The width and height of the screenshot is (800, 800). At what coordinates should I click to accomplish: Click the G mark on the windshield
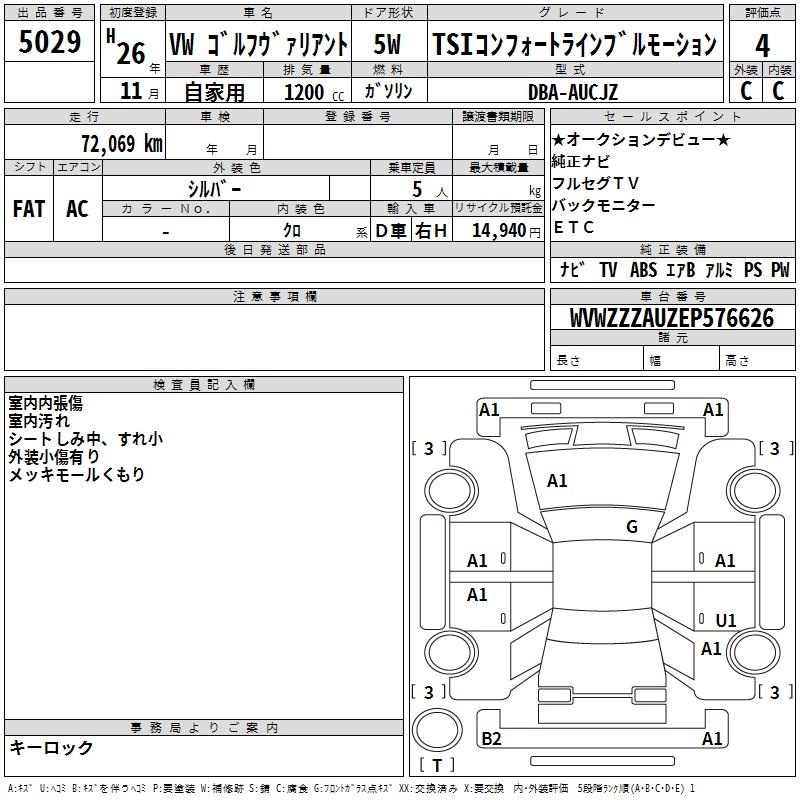[x=631, y=527]
